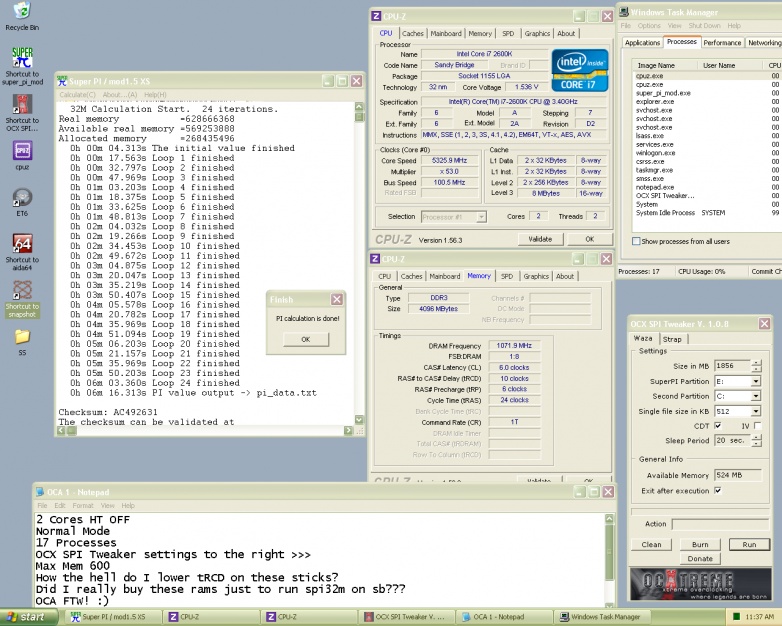Open the cpuz desktop icon

pyautogui.click(x=22, y=152)
